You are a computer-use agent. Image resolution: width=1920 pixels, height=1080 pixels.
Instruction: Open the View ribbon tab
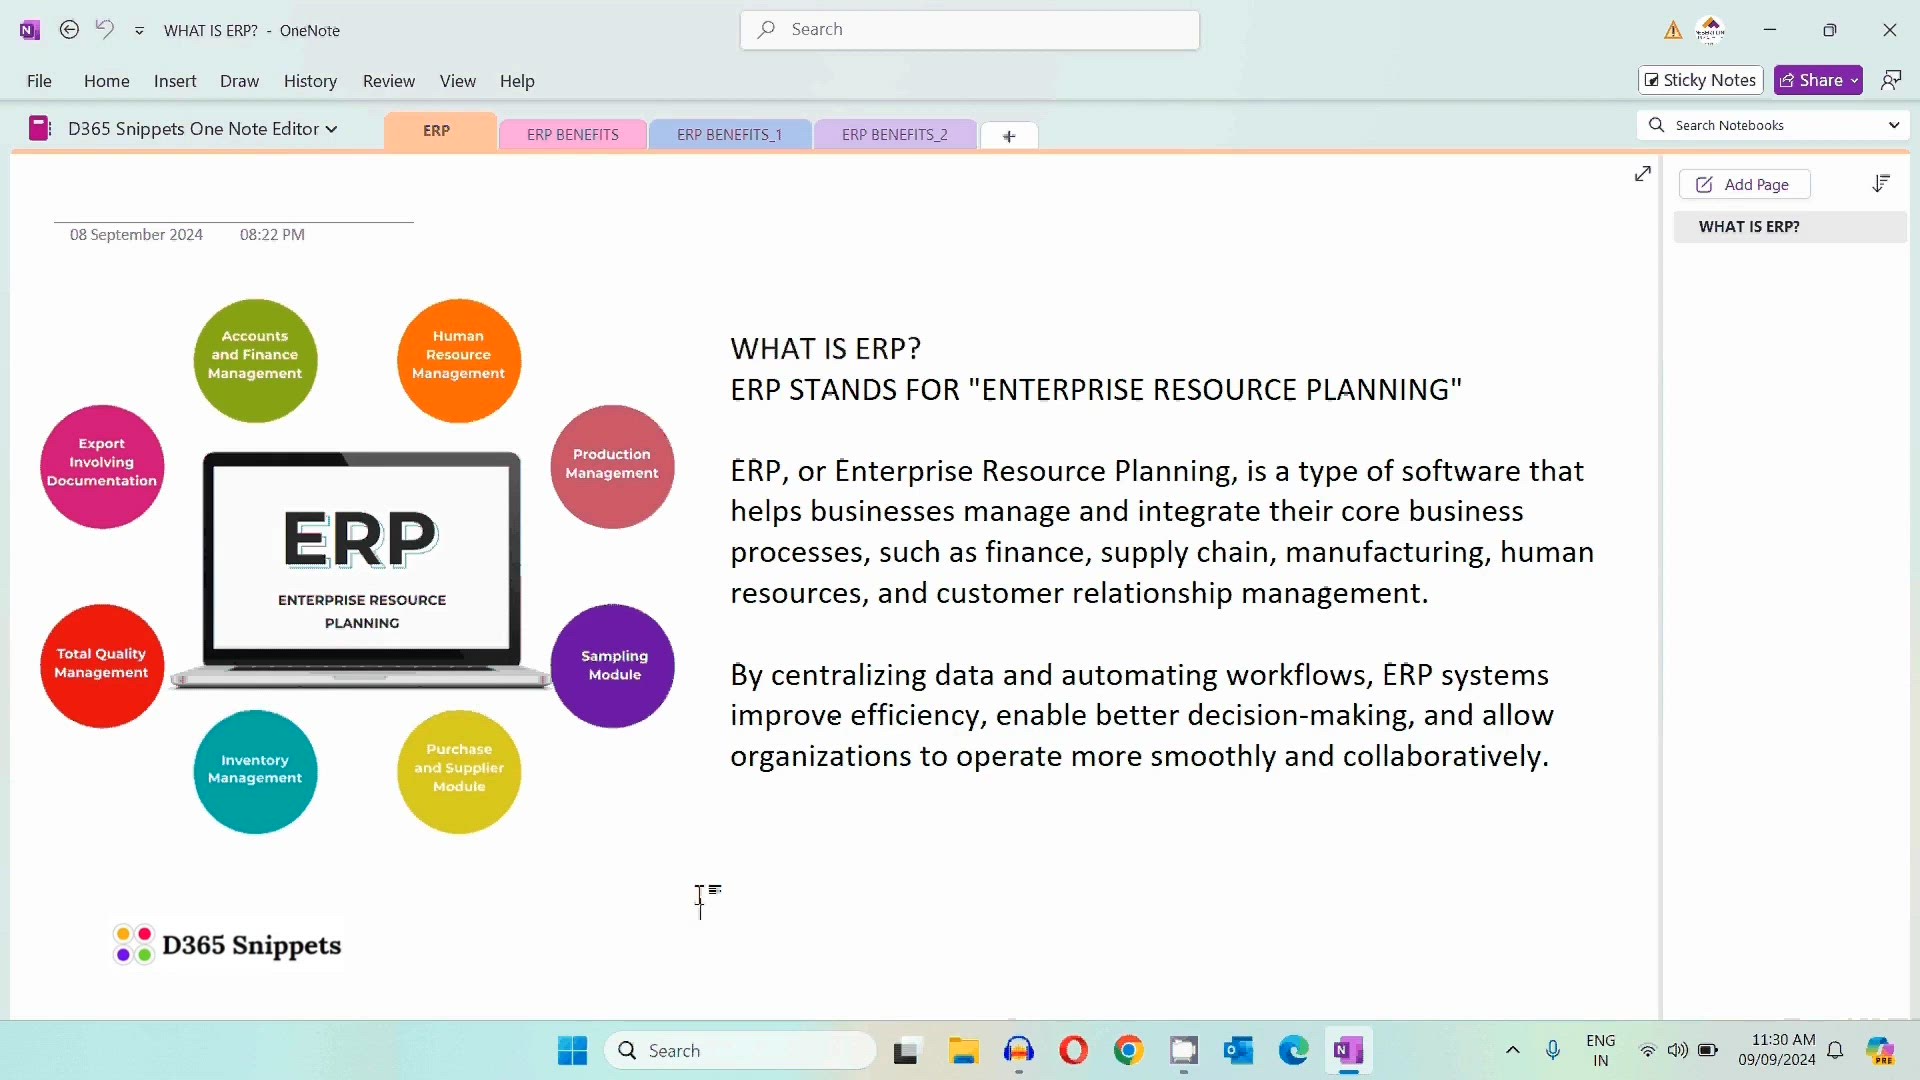pyautogui.click(x=458, y=81)
